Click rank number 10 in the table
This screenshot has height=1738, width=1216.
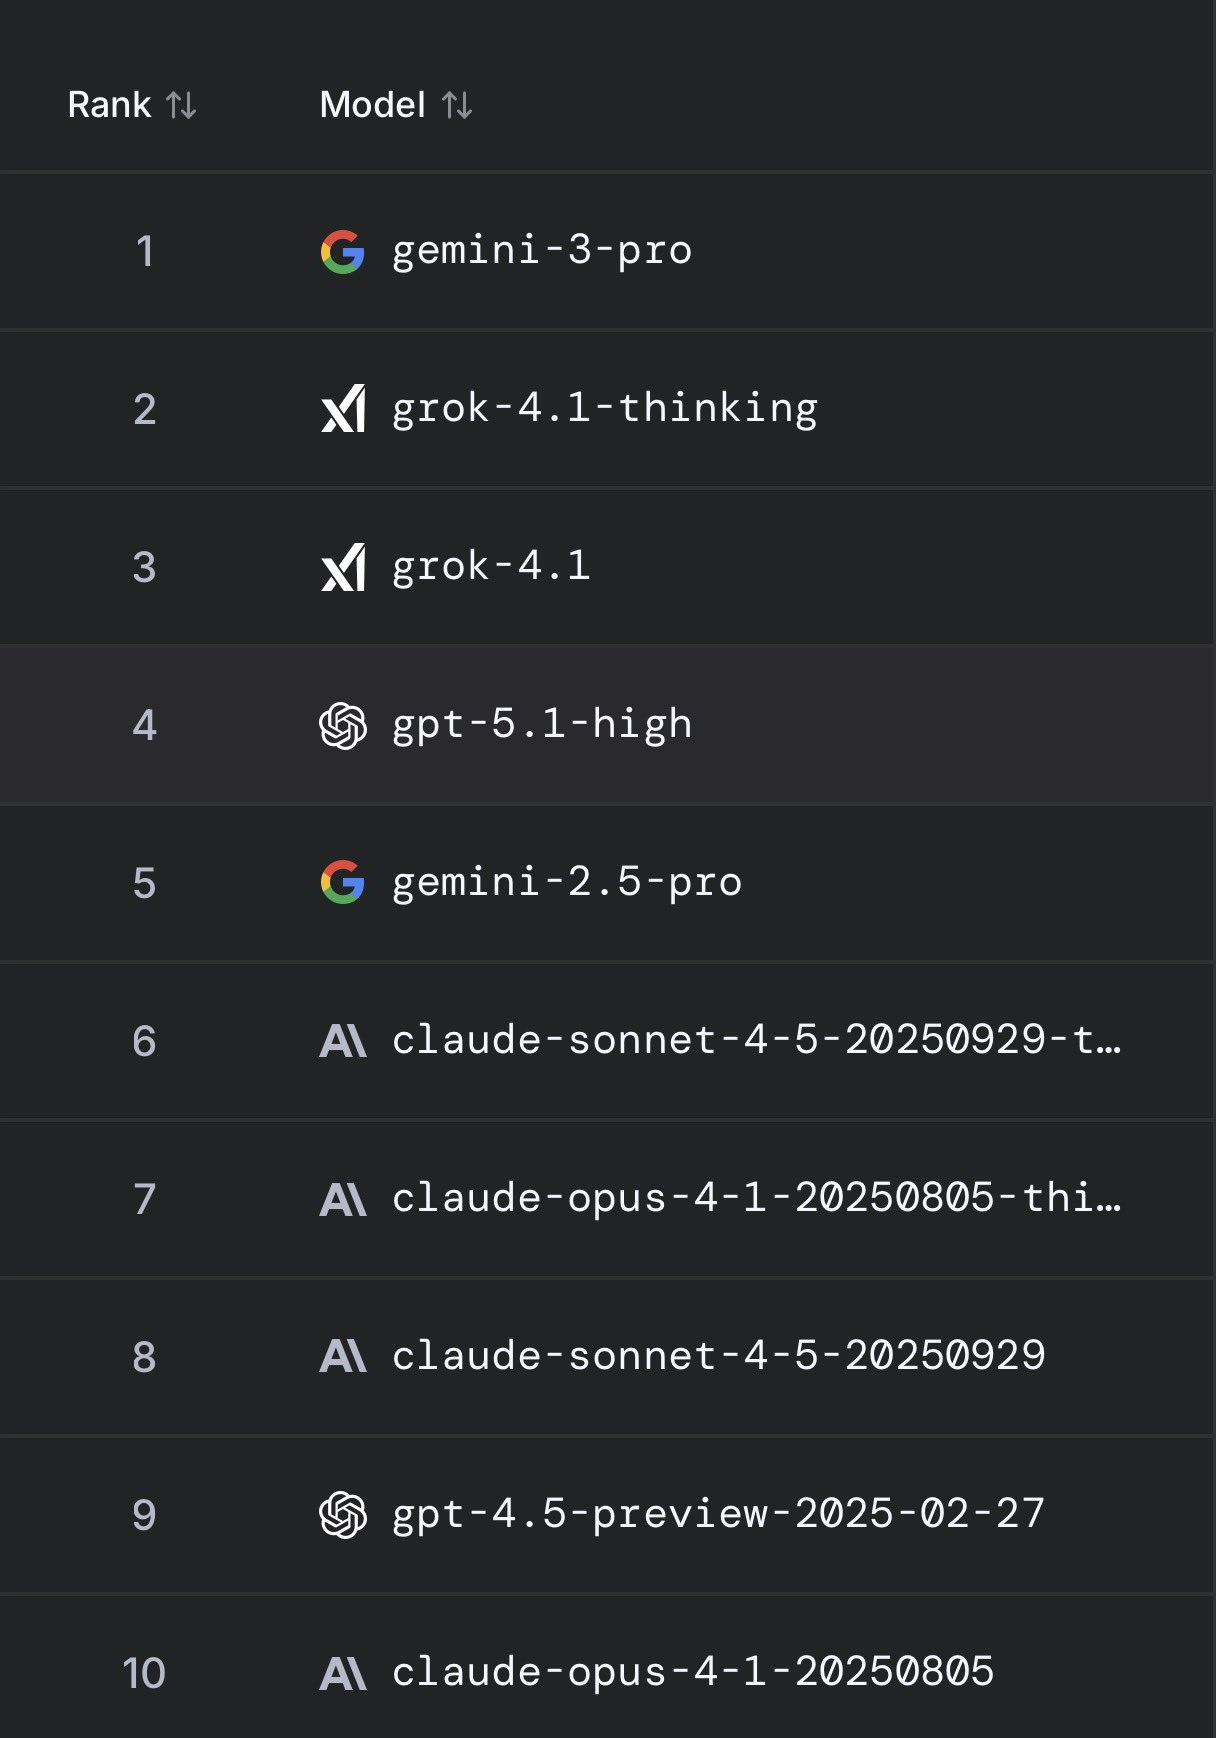[x=144, y=1673]
